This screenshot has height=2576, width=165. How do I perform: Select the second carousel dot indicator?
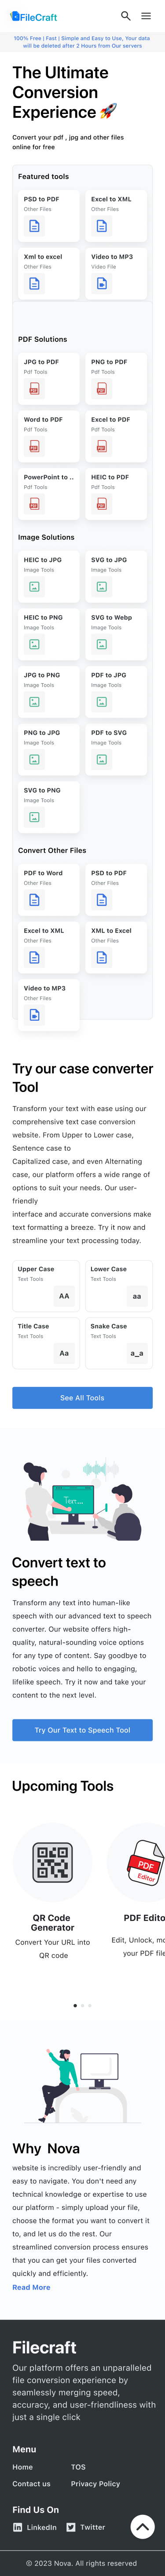coord(82,2004)
